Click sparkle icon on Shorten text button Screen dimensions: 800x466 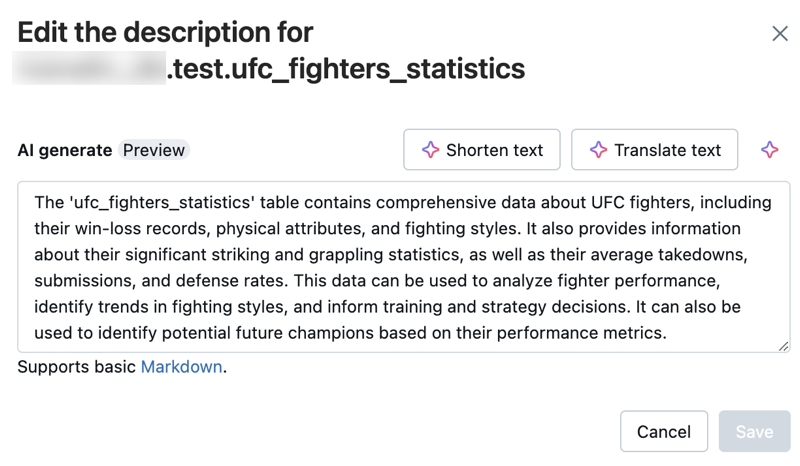pyautogui.click(x=430, y=150)
